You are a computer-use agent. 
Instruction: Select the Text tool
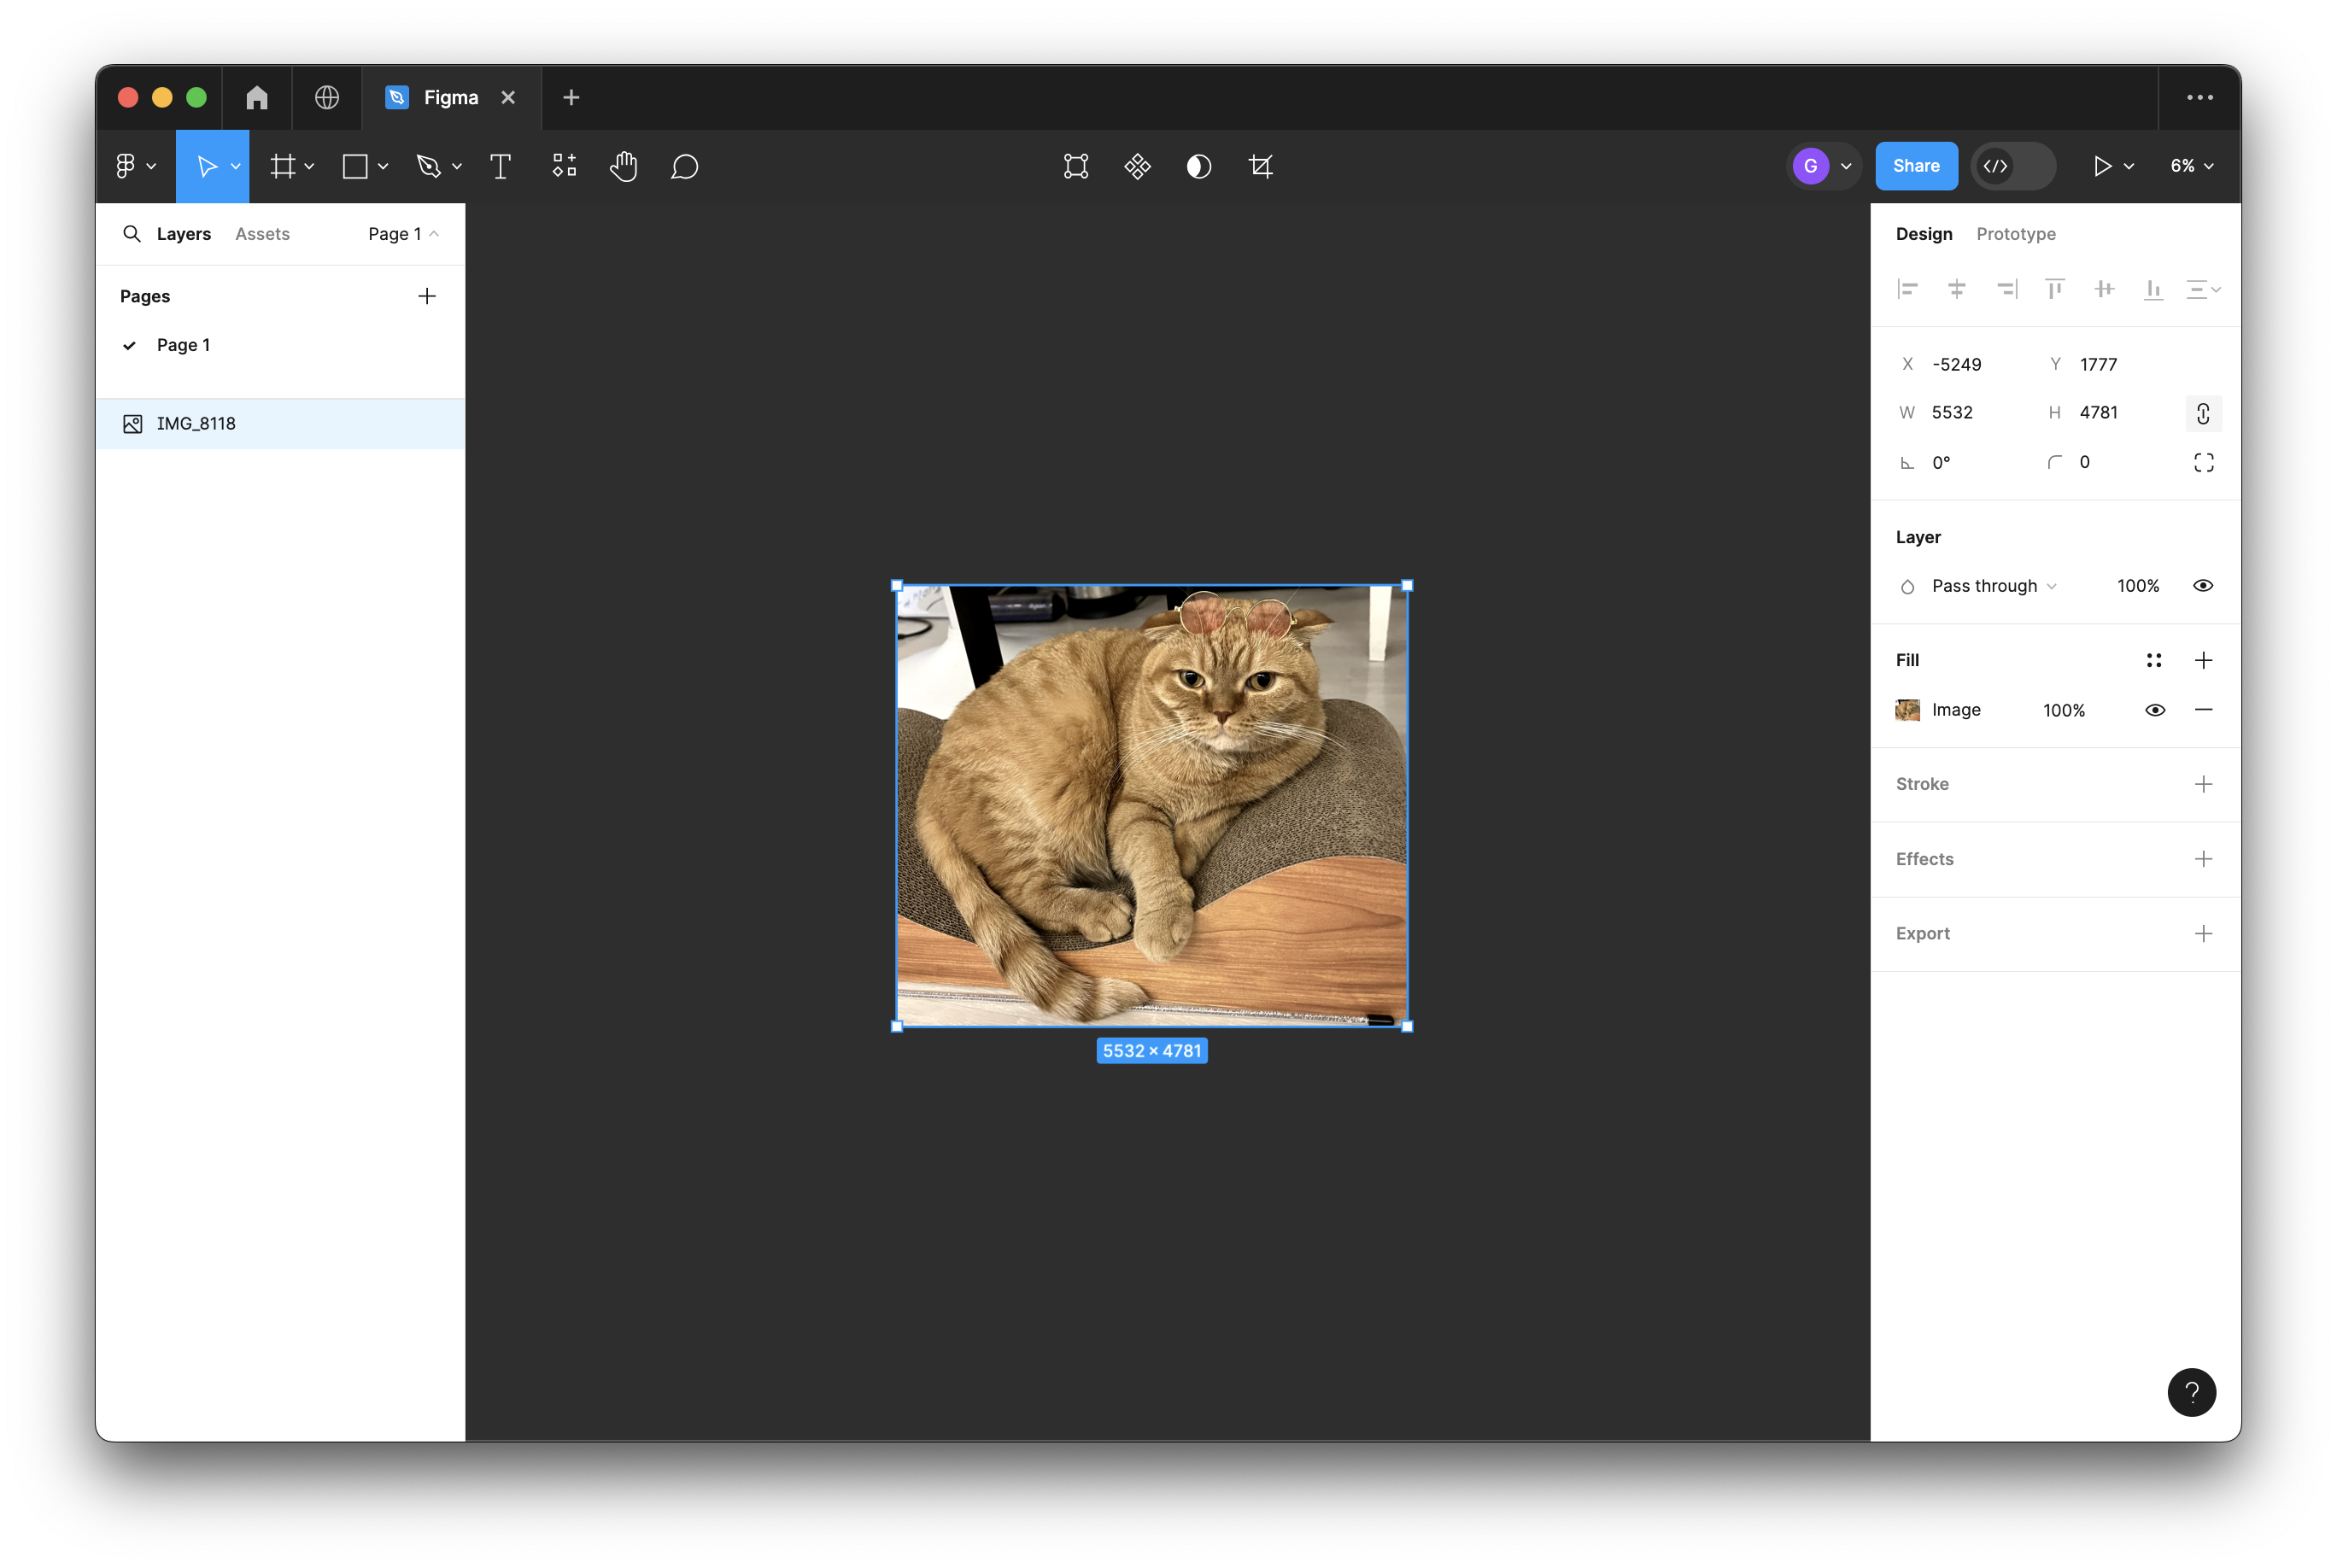[500, 166]
